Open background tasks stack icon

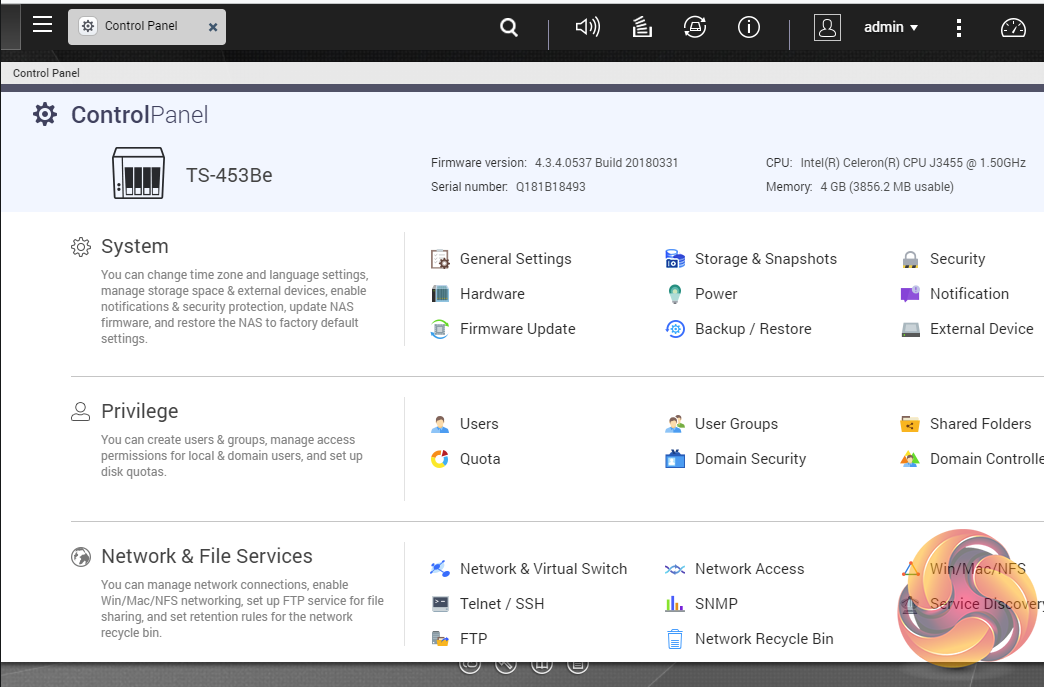[642, 28]
